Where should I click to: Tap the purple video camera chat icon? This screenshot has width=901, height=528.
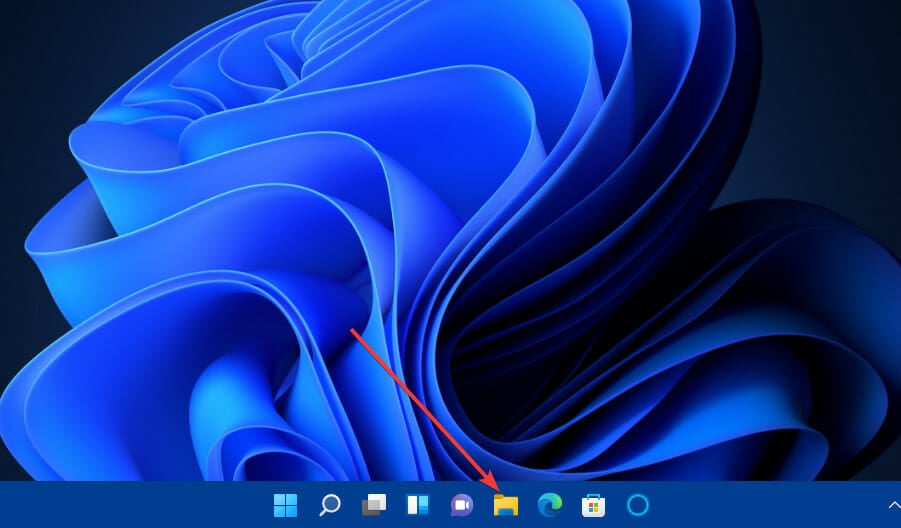461,505
